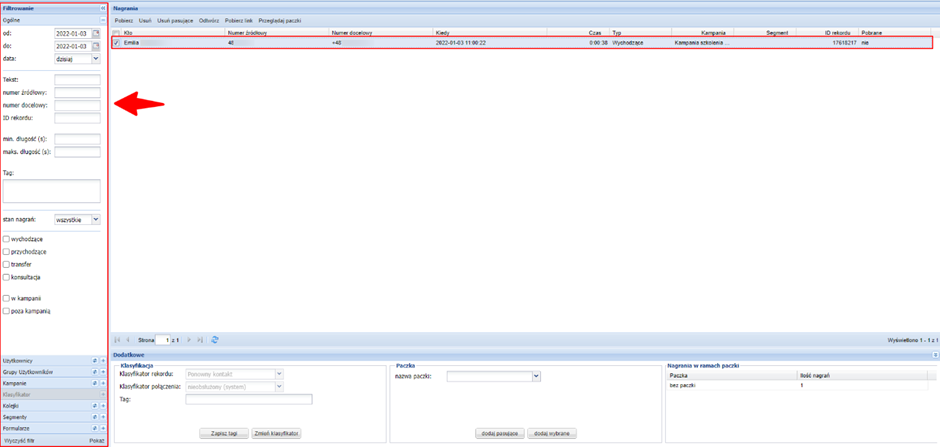
Task: Sort by the Kampania column header
Action: coord(703,32)
